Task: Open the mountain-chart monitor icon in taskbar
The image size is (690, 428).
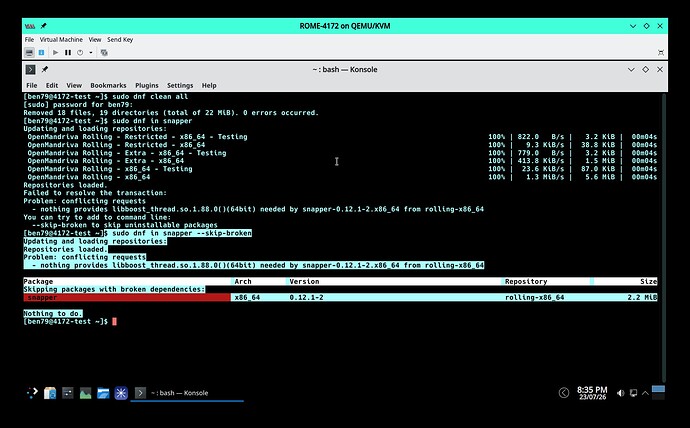Action: tap(85, 393)
